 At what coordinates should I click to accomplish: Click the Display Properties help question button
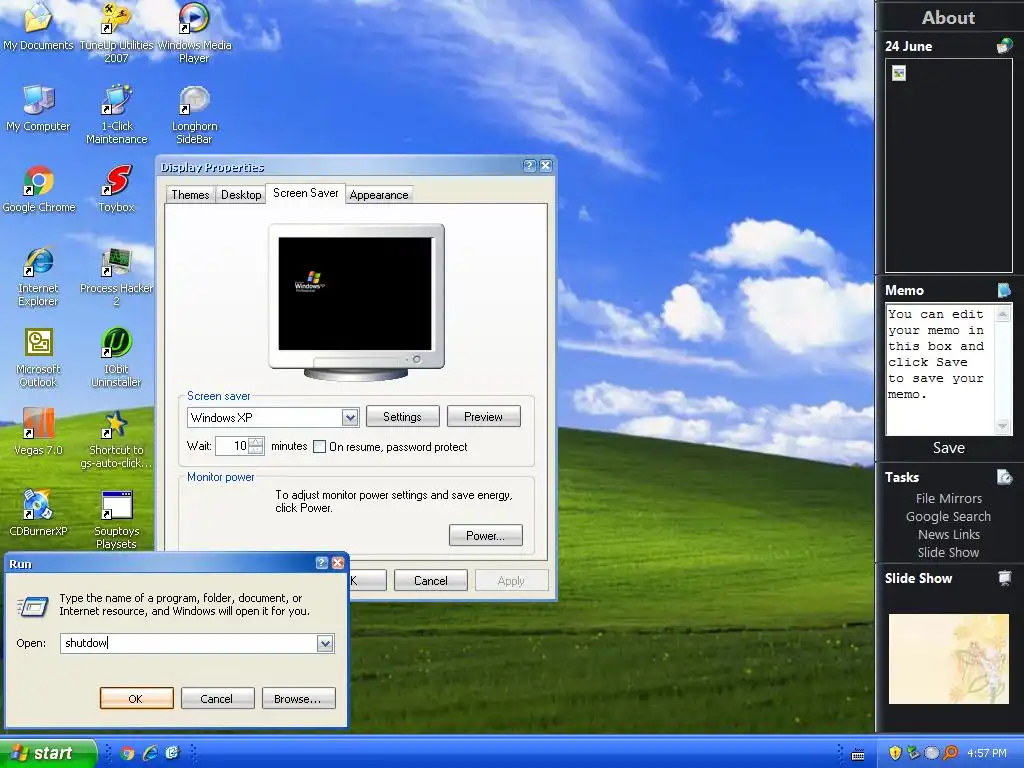coord(530,166)
